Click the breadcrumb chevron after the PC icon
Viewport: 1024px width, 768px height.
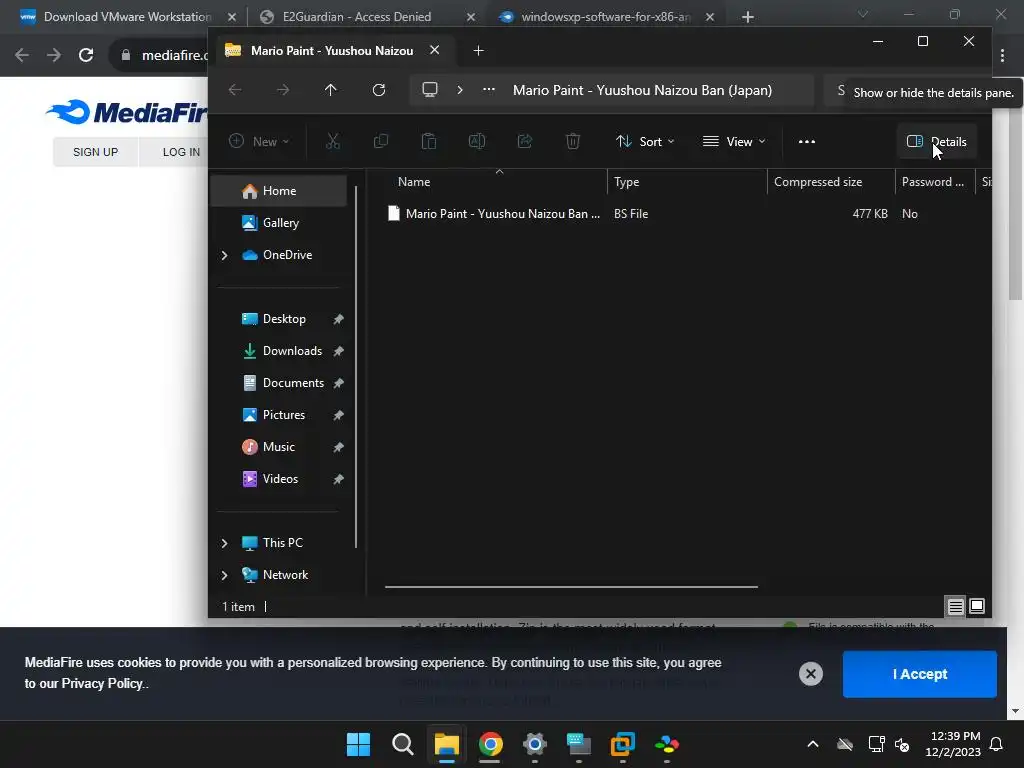(460, 89)
